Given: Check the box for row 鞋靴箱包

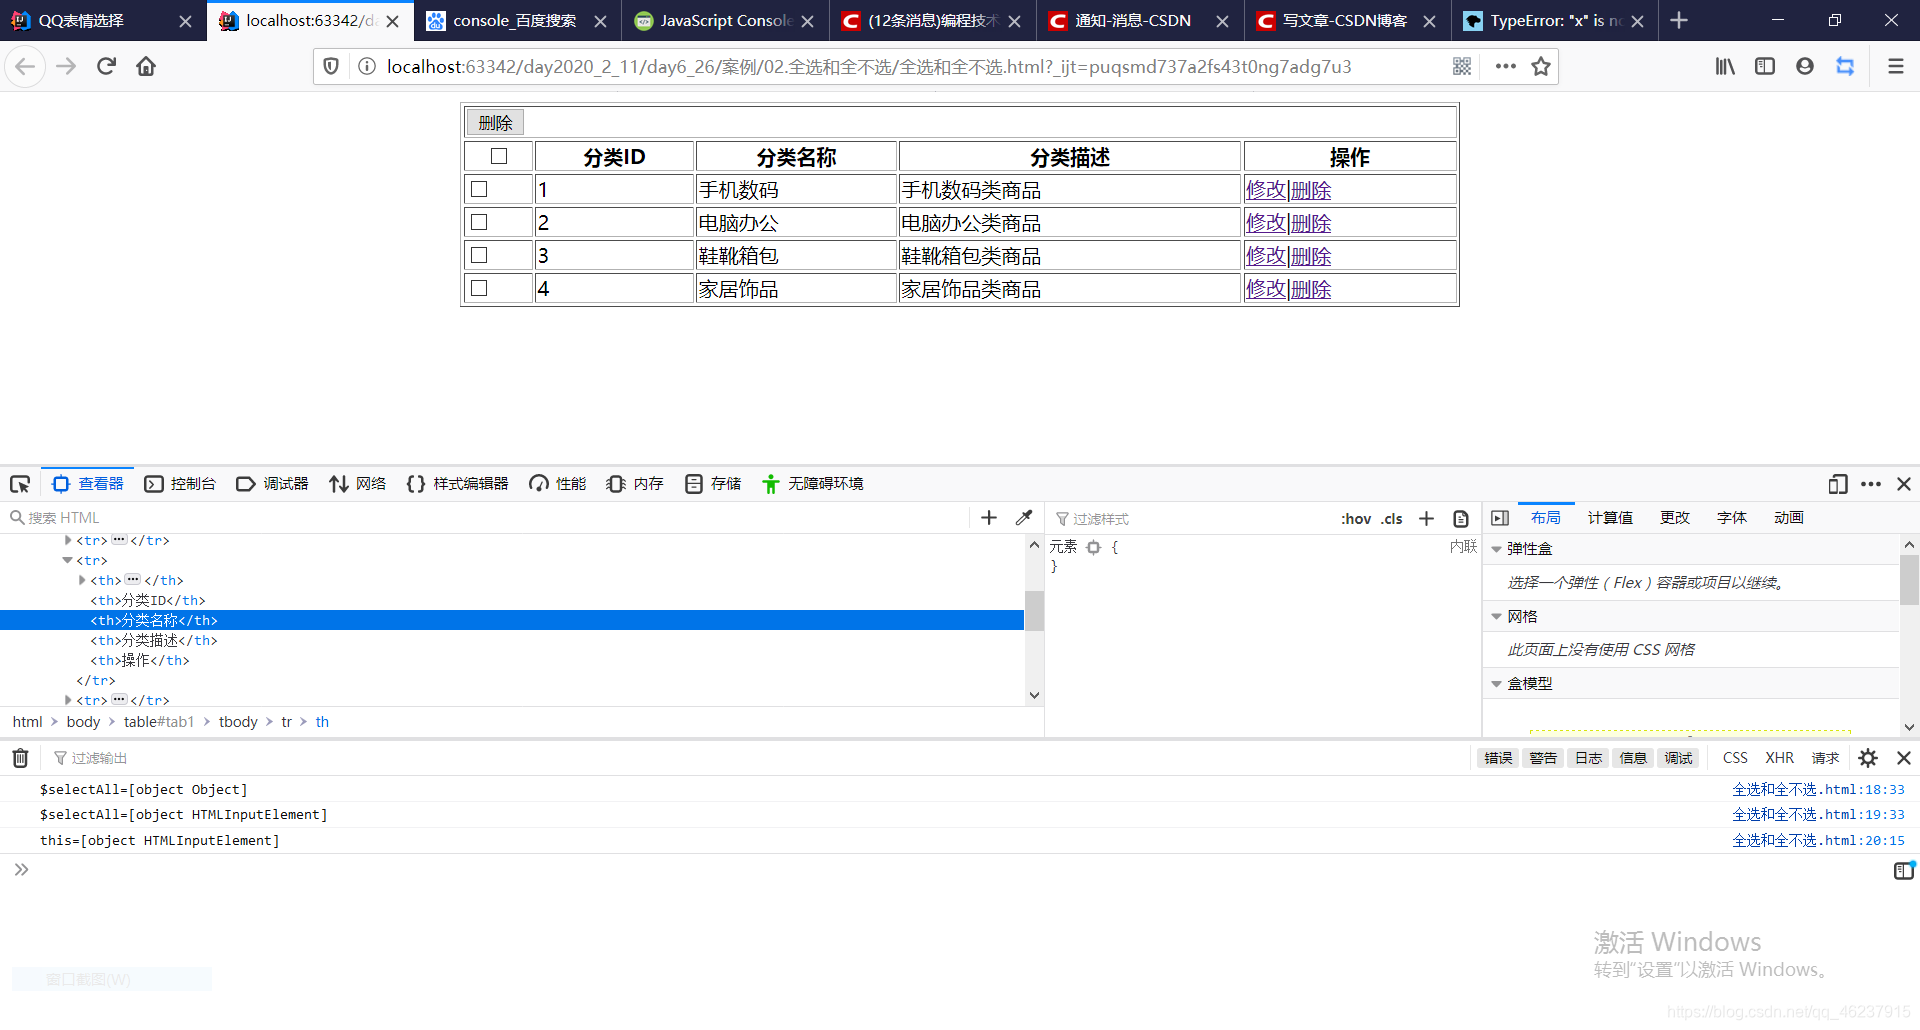Looking at the screenshot, I should click(x=479, y=255).
